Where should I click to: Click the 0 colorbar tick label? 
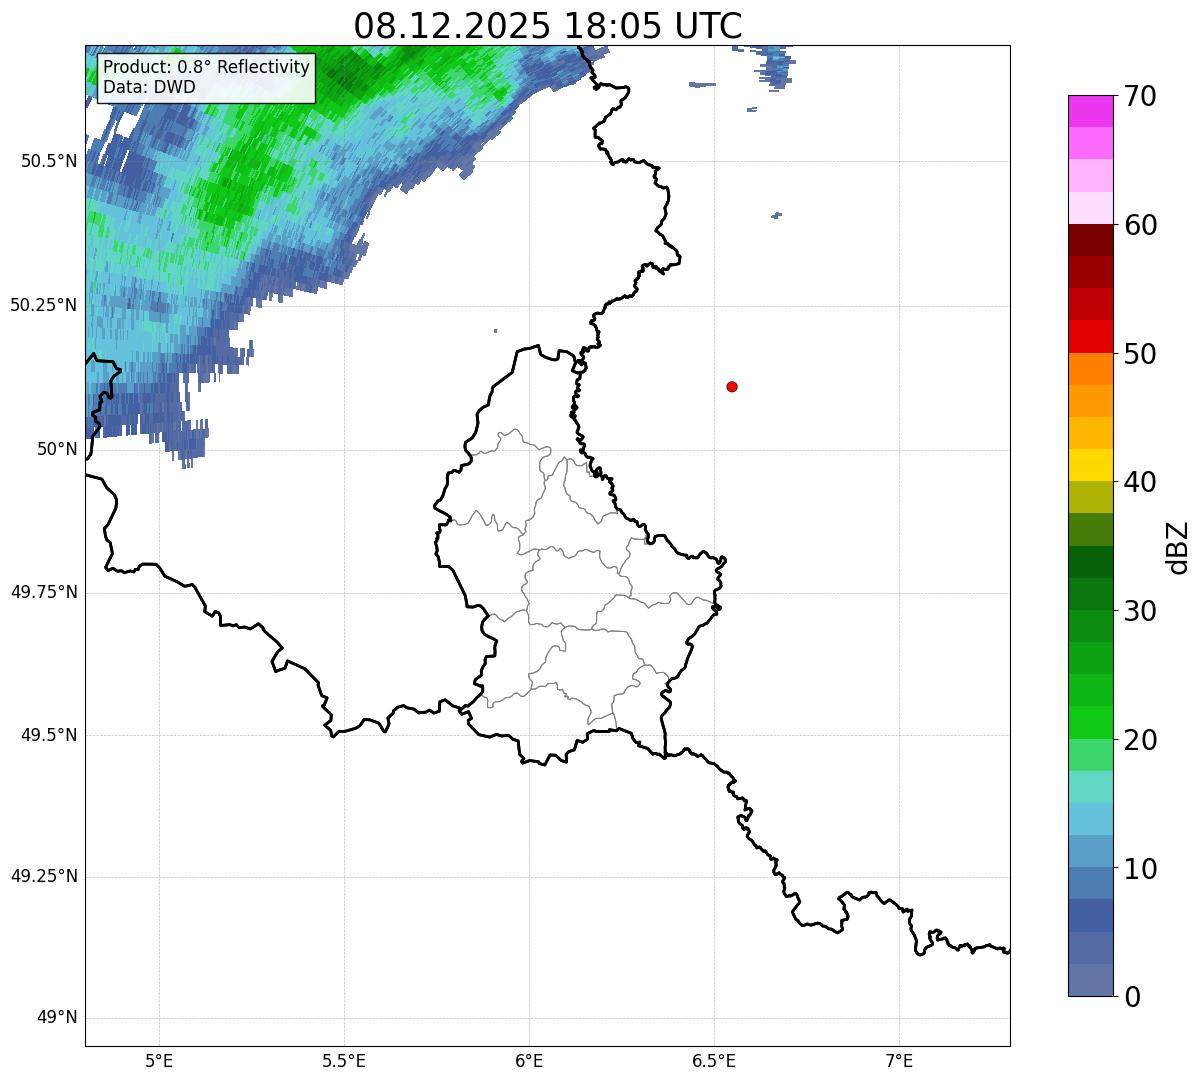1131,997
